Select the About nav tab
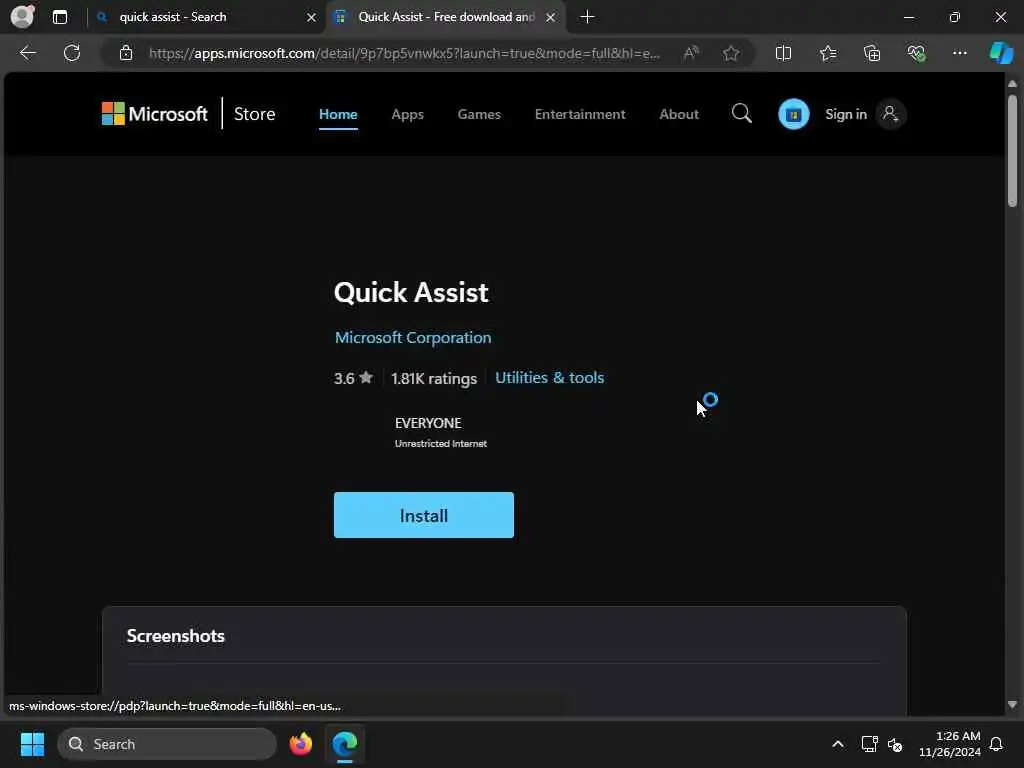The image size is (1024, 768). 679,114
